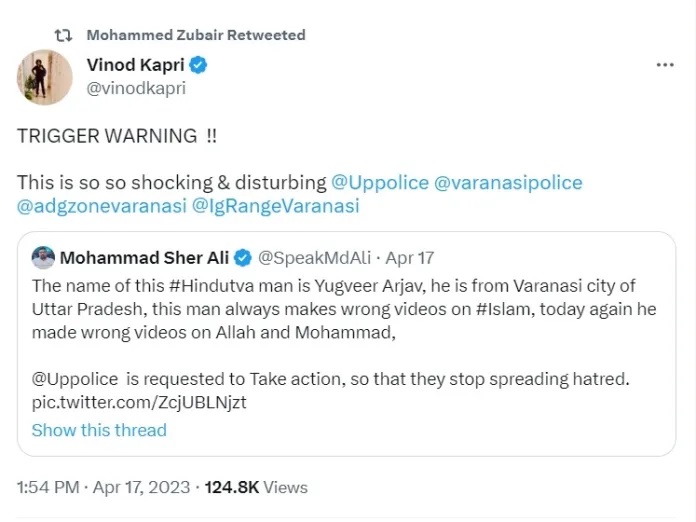Expand the thread via Show this thread
Screen dimensions: 696x522
click(x=99, y=430)
